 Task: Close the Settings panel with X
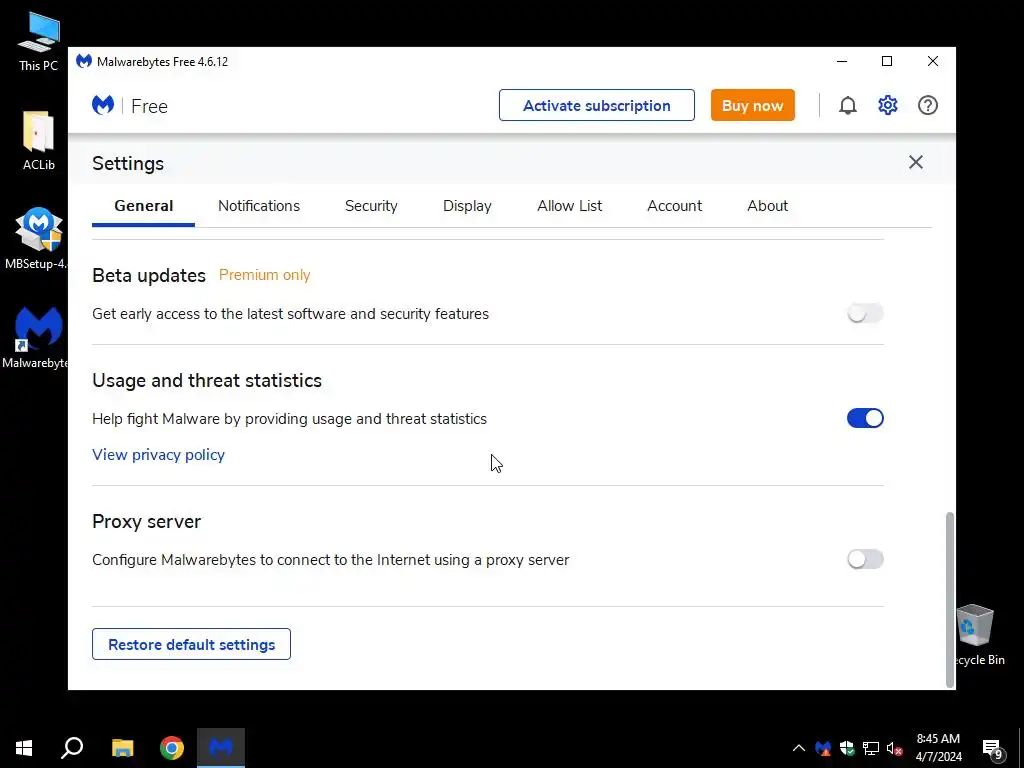[916, 162]
